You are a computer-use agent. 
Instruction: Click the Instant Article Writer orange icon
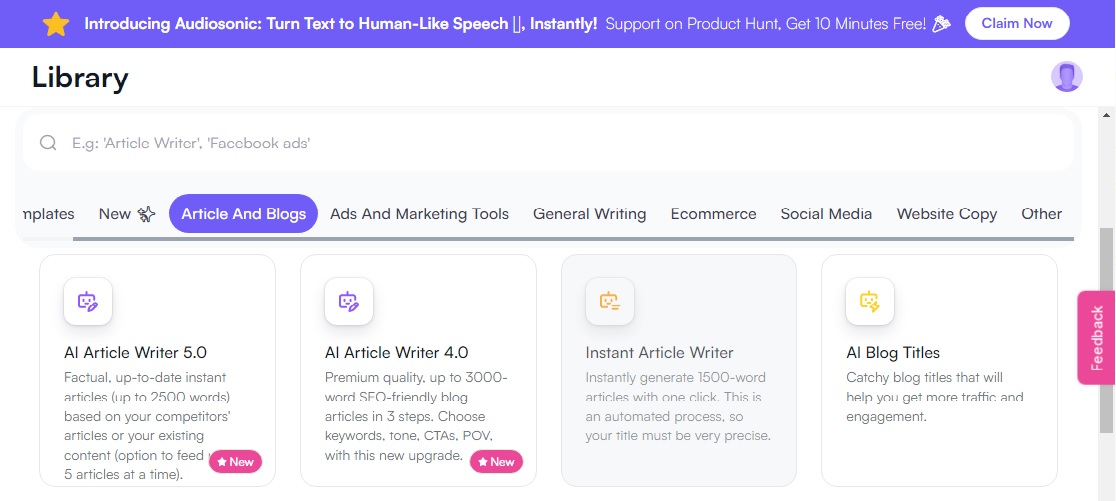[x=609, y=301]
